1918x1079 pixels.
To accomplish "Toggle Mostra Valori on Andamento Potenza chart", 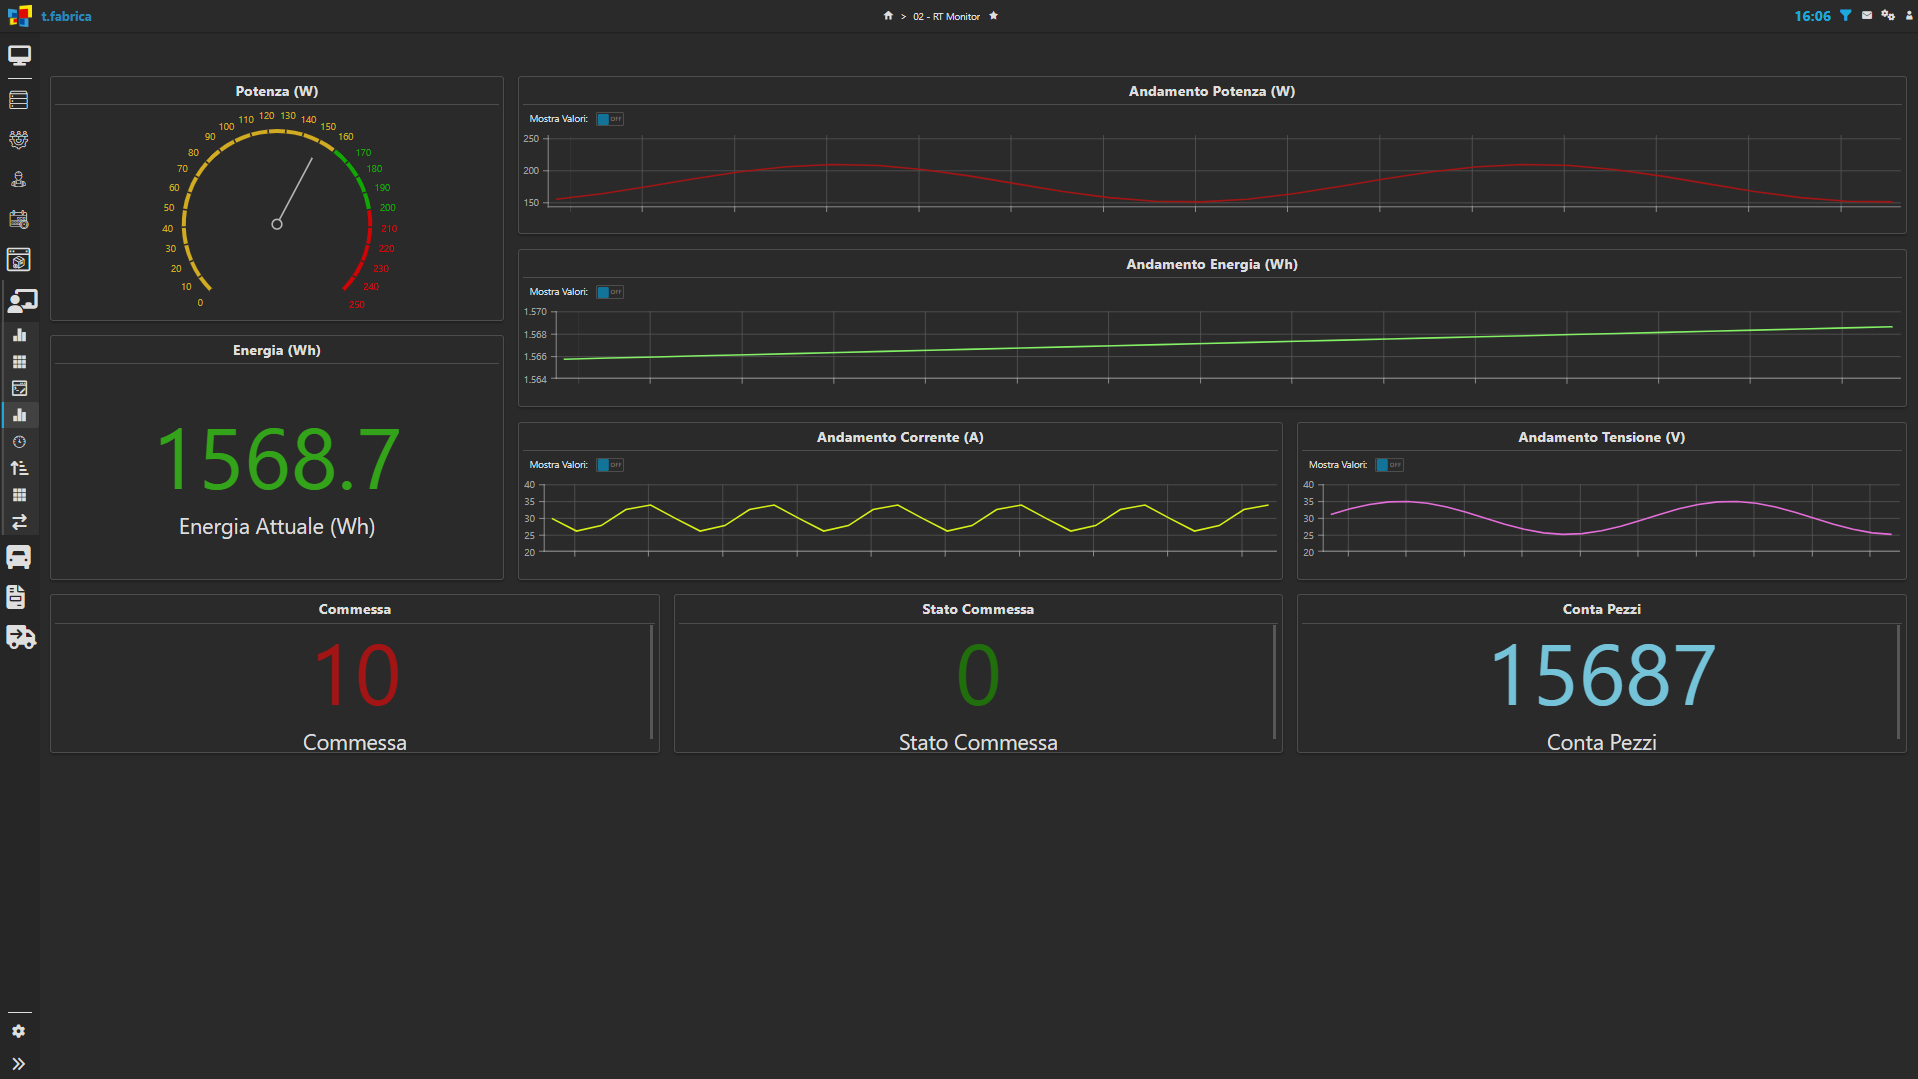I will tap(609, 119).
